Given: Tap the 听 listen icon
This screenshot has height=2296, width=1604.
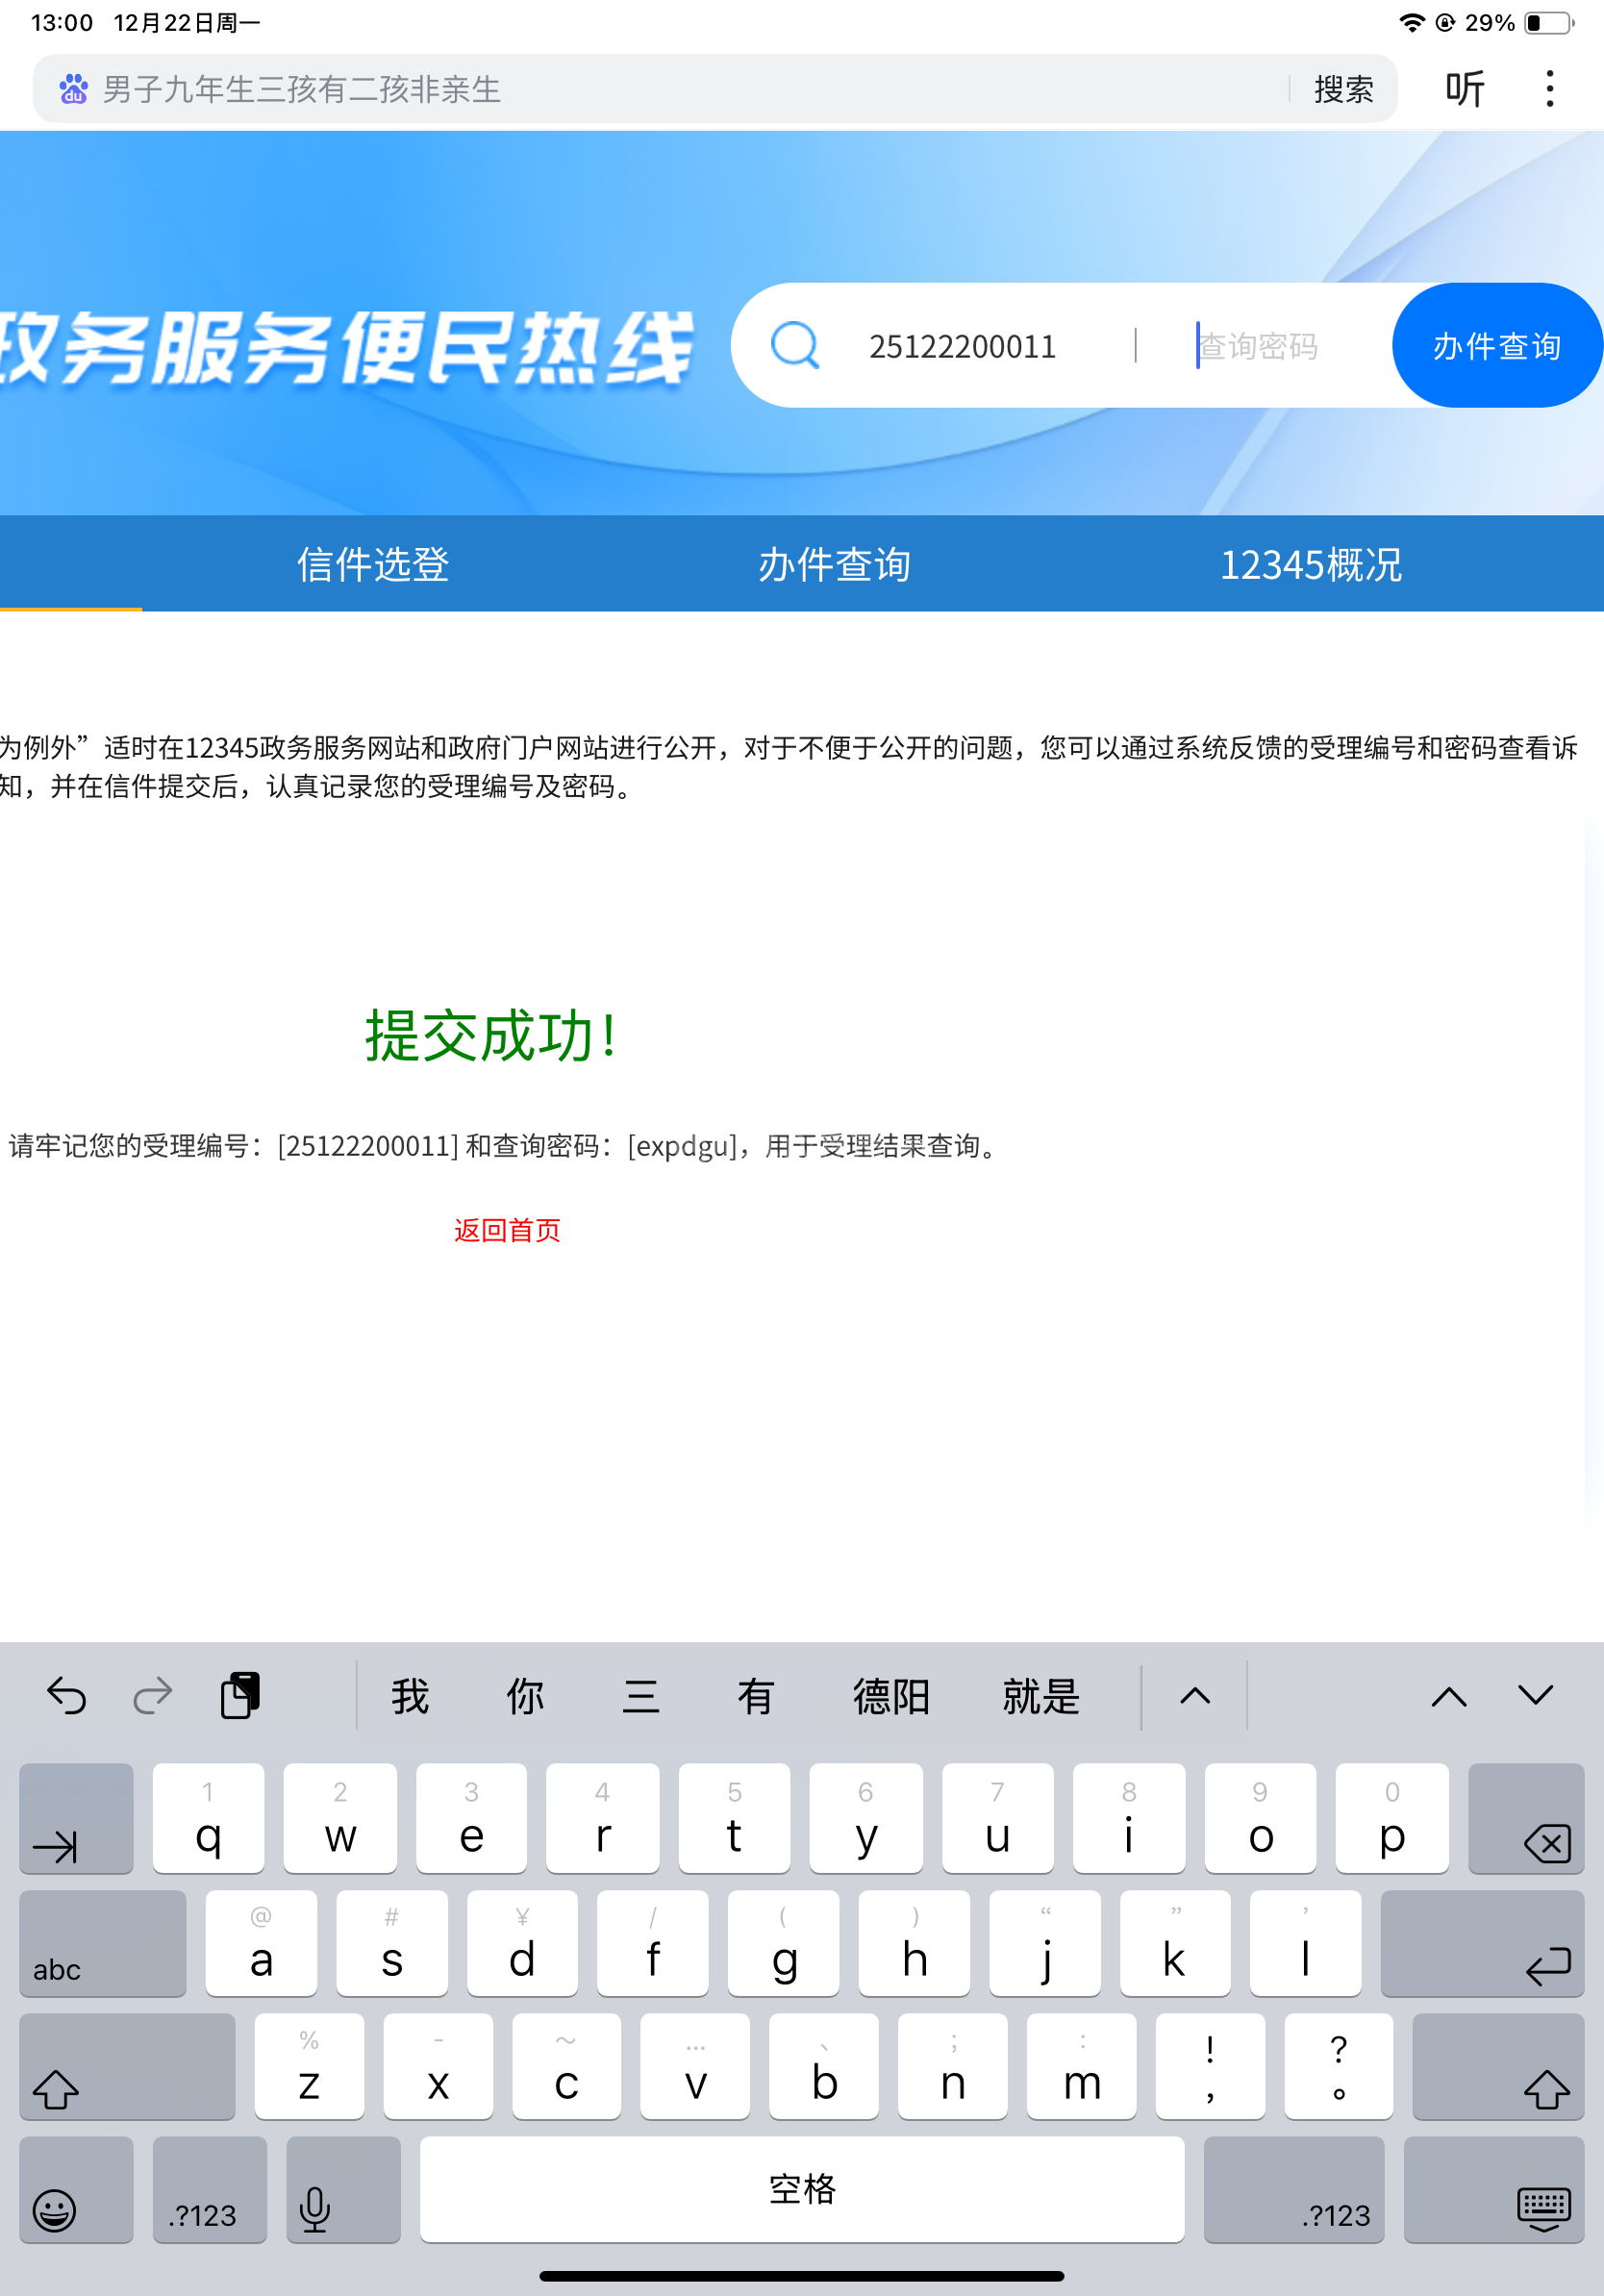Looking at the screenshot, I should click(x=1464, y=89).
